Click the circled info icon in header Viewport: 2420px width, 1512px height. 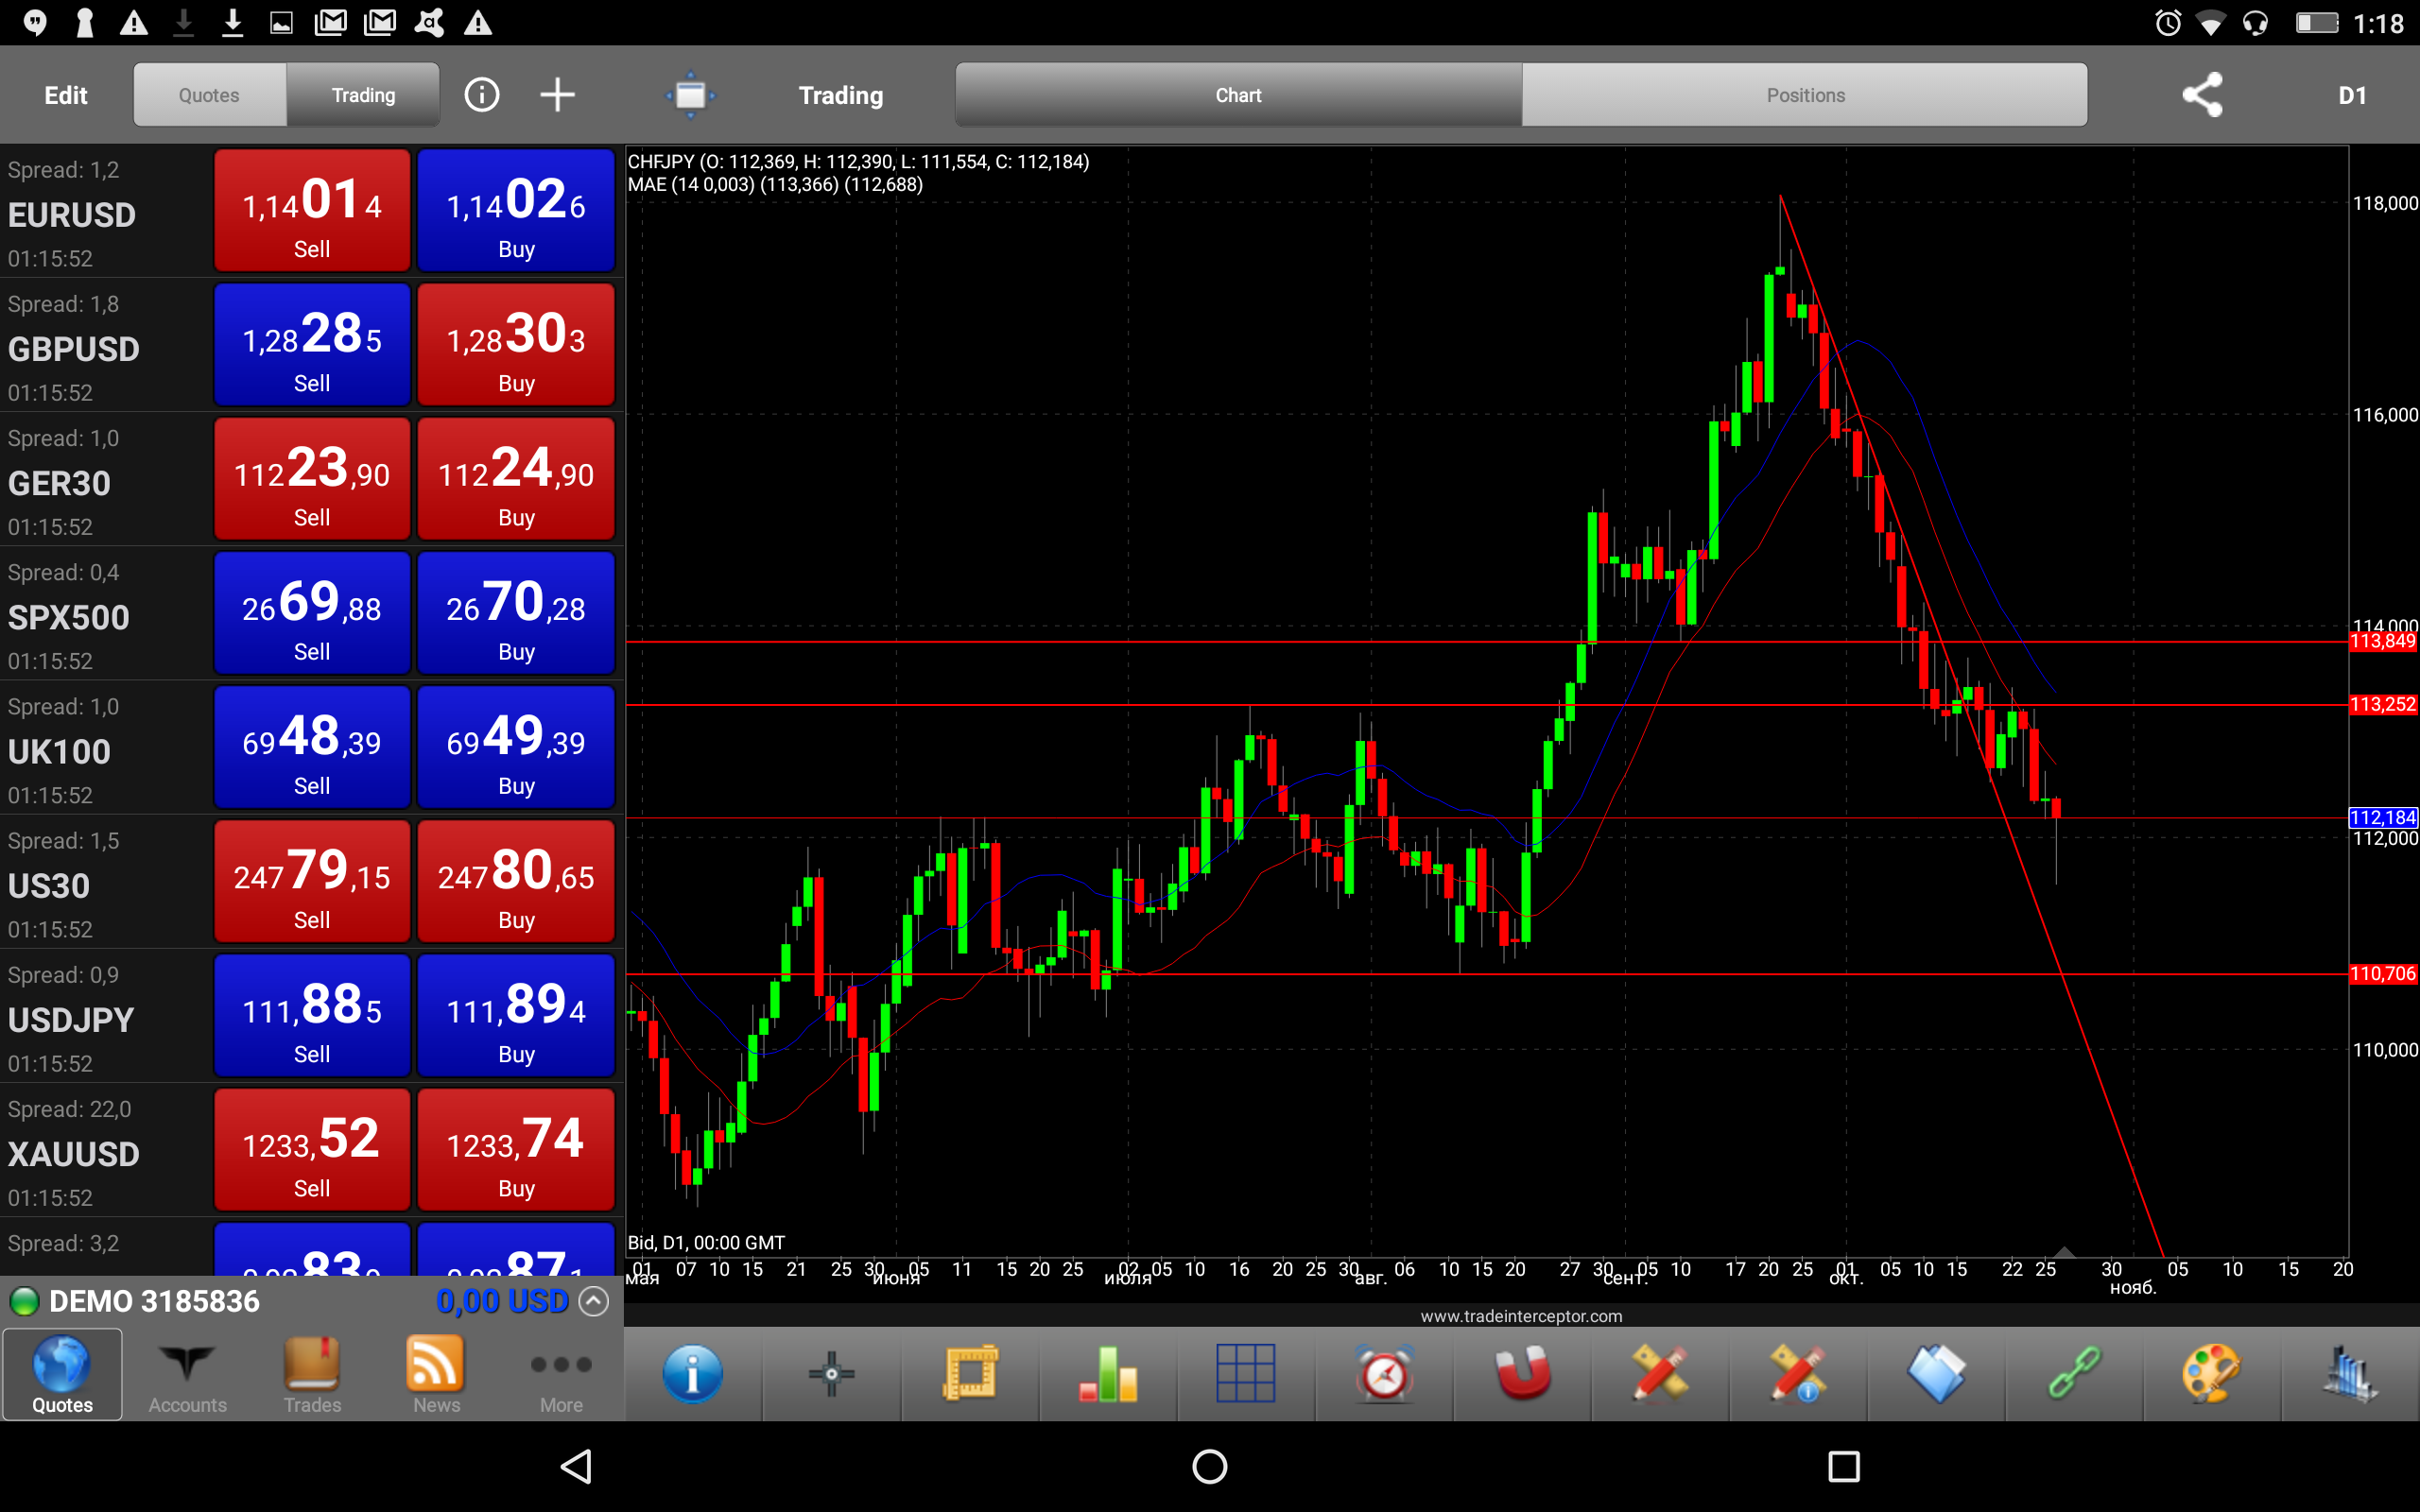(482, 95)
